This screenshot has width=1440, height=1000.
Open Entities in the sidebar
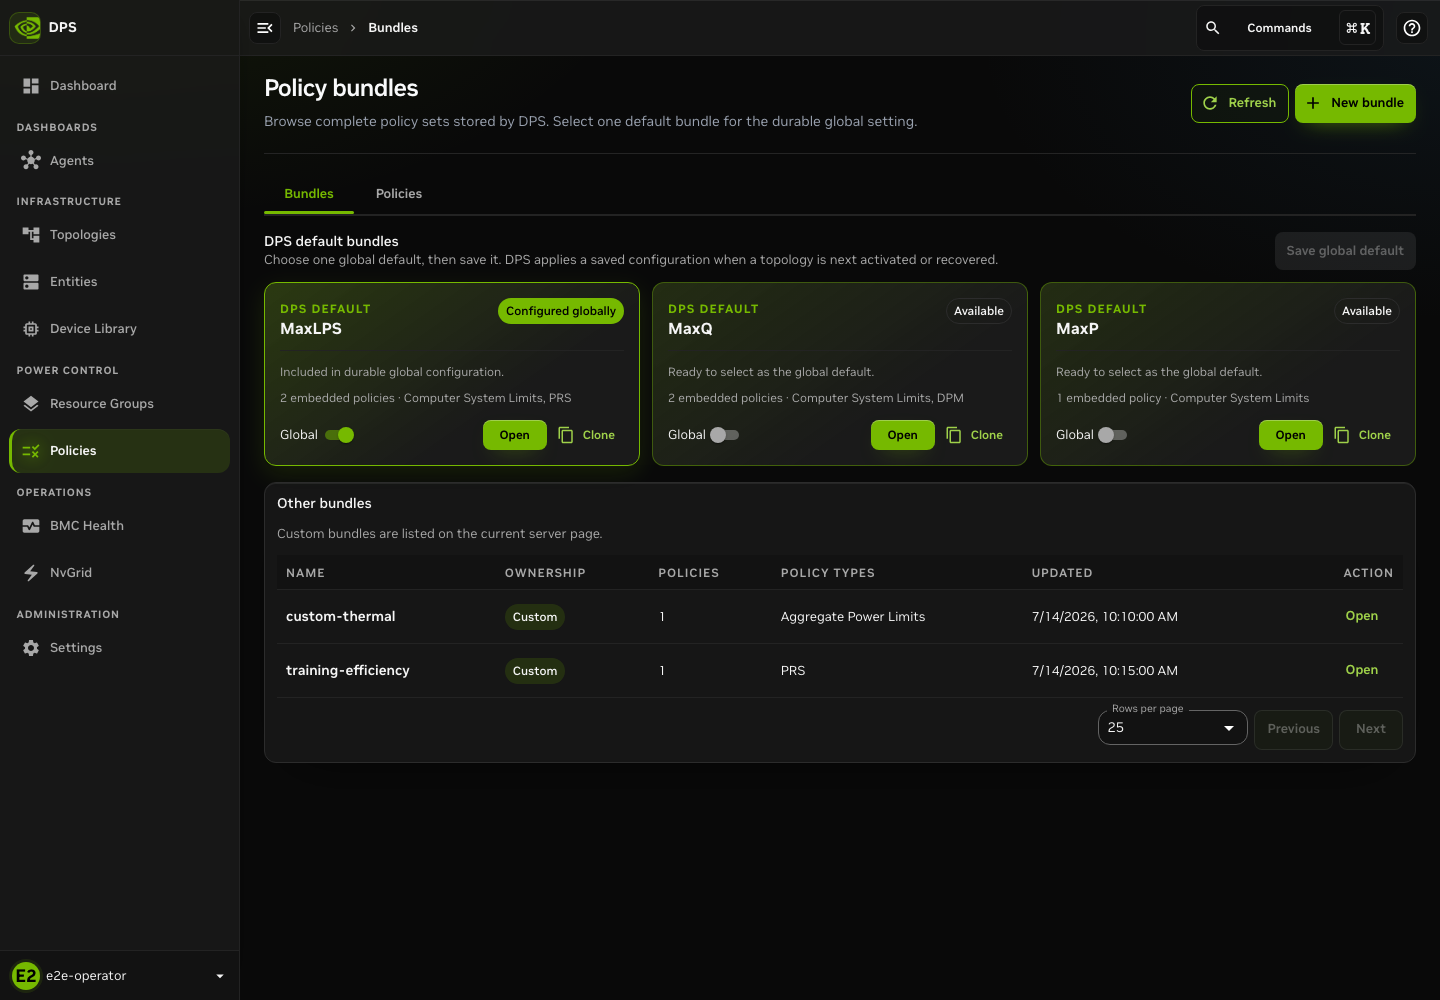point(120,282)
